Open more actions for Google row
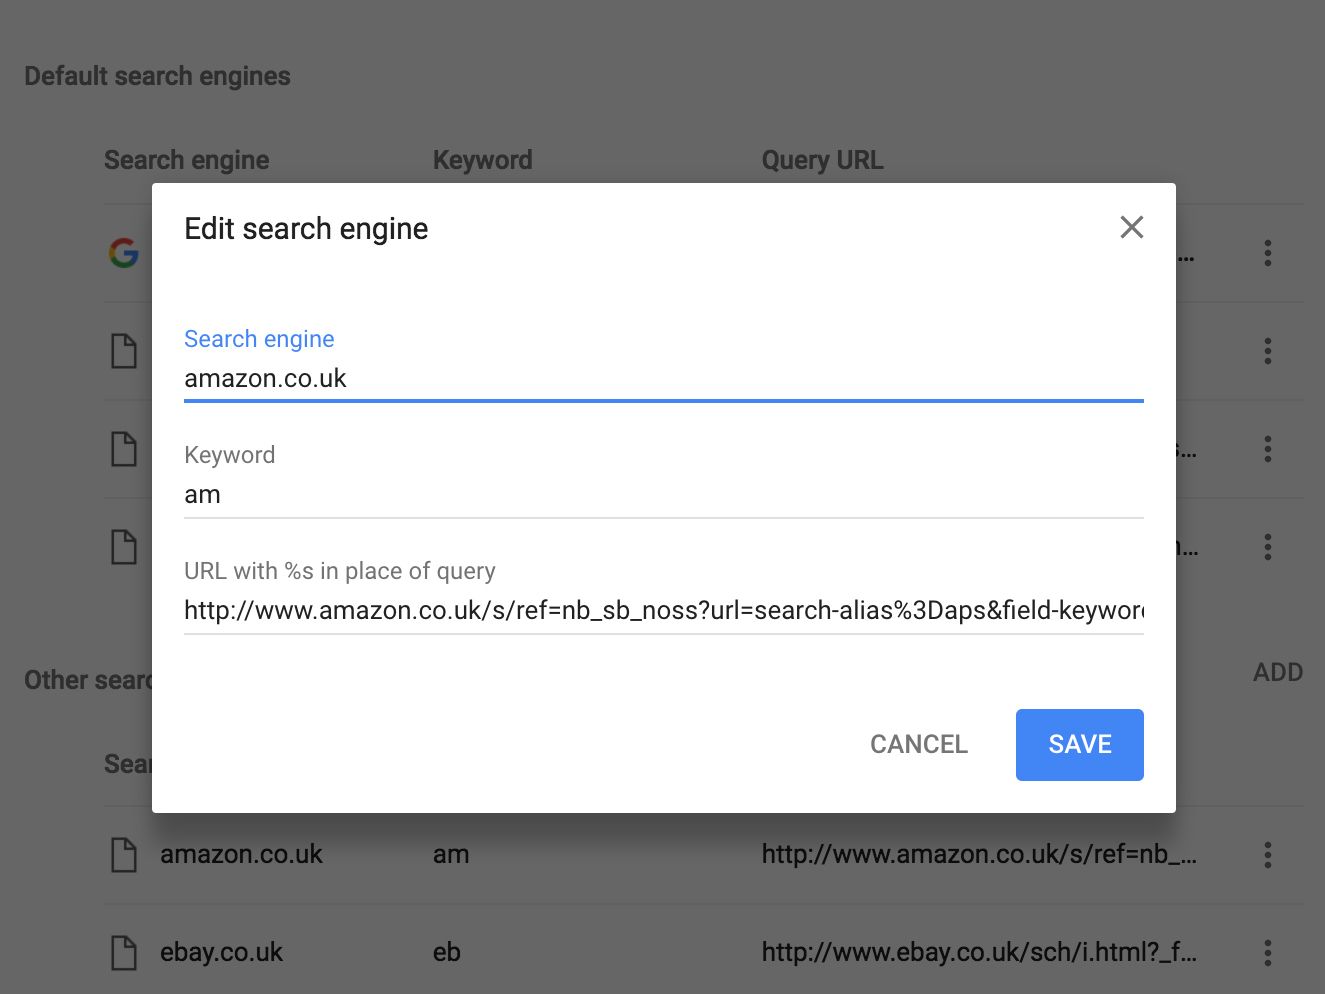The height and width of the screenshot is (994, 1325). pos(1267,253)
